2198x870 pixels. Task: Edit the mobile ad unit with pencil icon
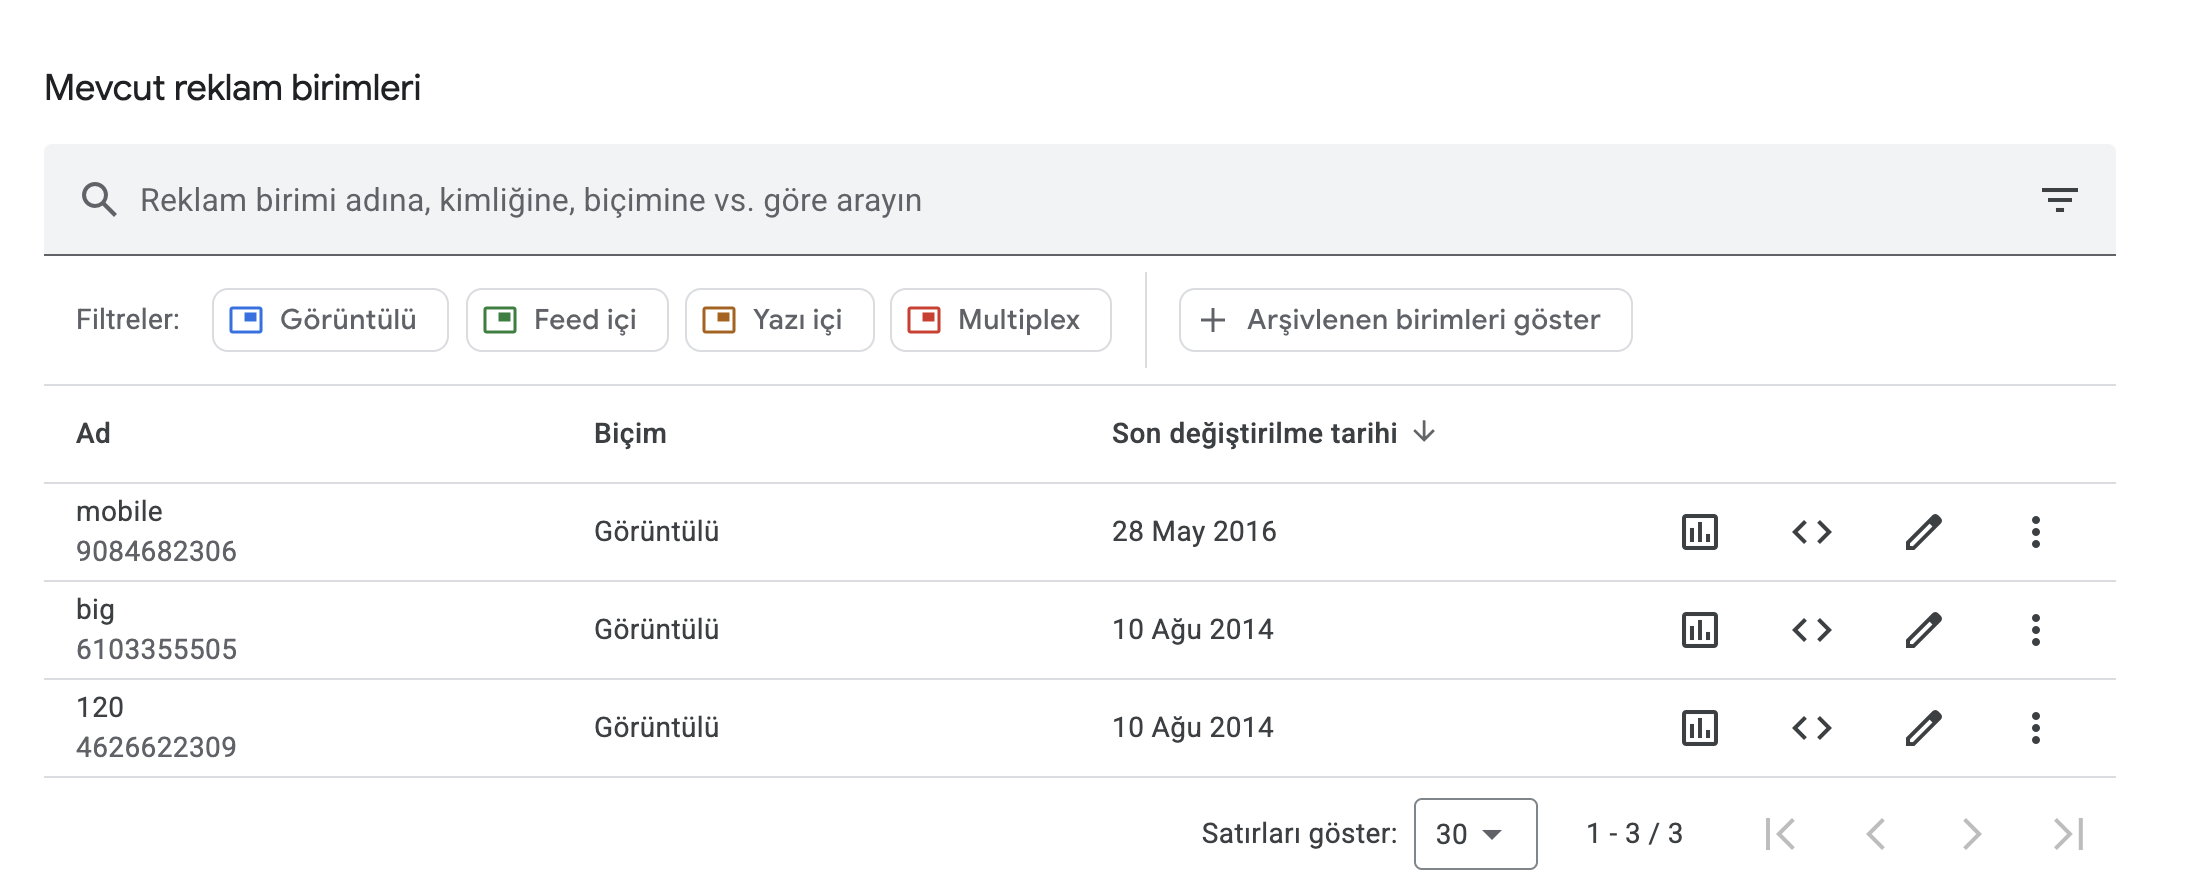(x=1923, y=532)
